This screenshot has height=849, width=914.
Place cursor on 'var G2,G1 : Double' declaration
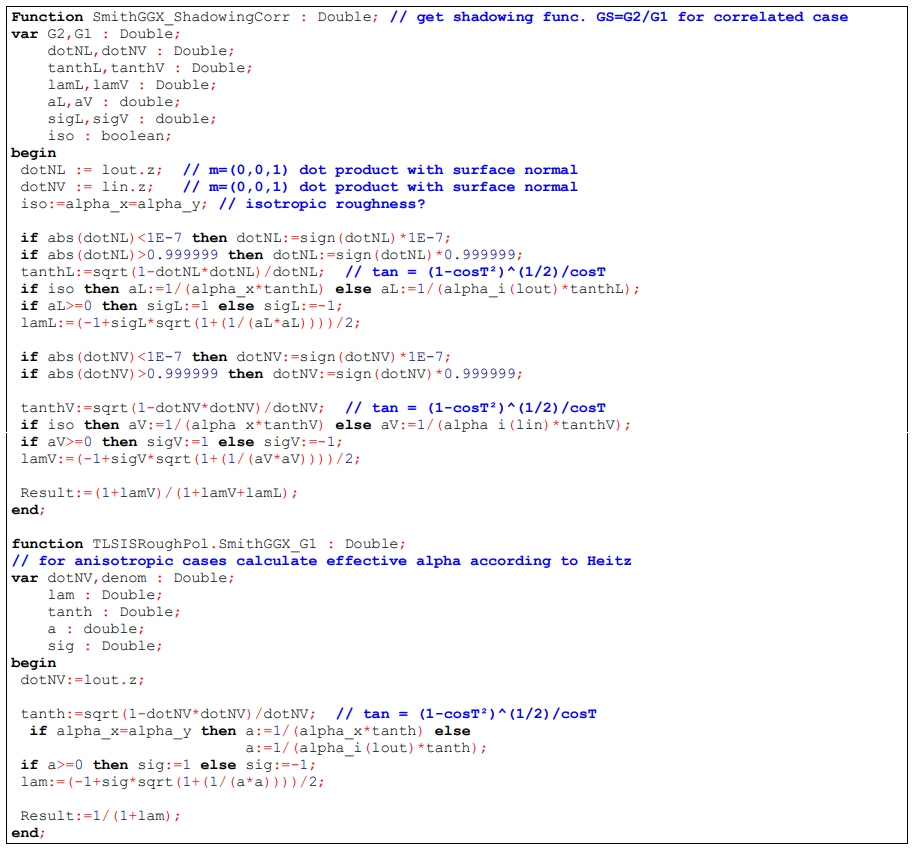click(94, 34)
